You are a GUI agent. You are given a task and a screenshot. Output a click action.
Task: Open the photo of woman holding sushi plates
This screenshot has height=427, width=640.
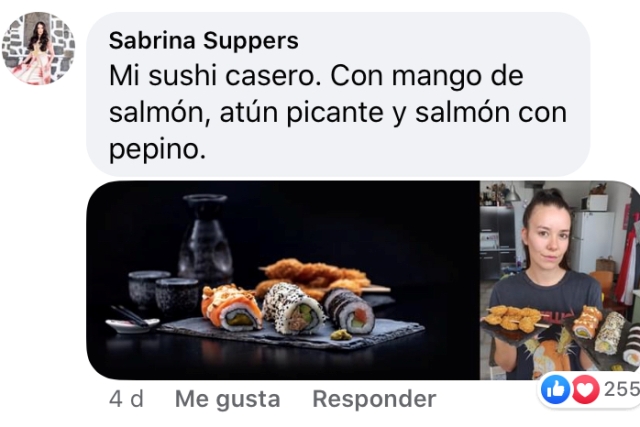click(x=560, y=280)
